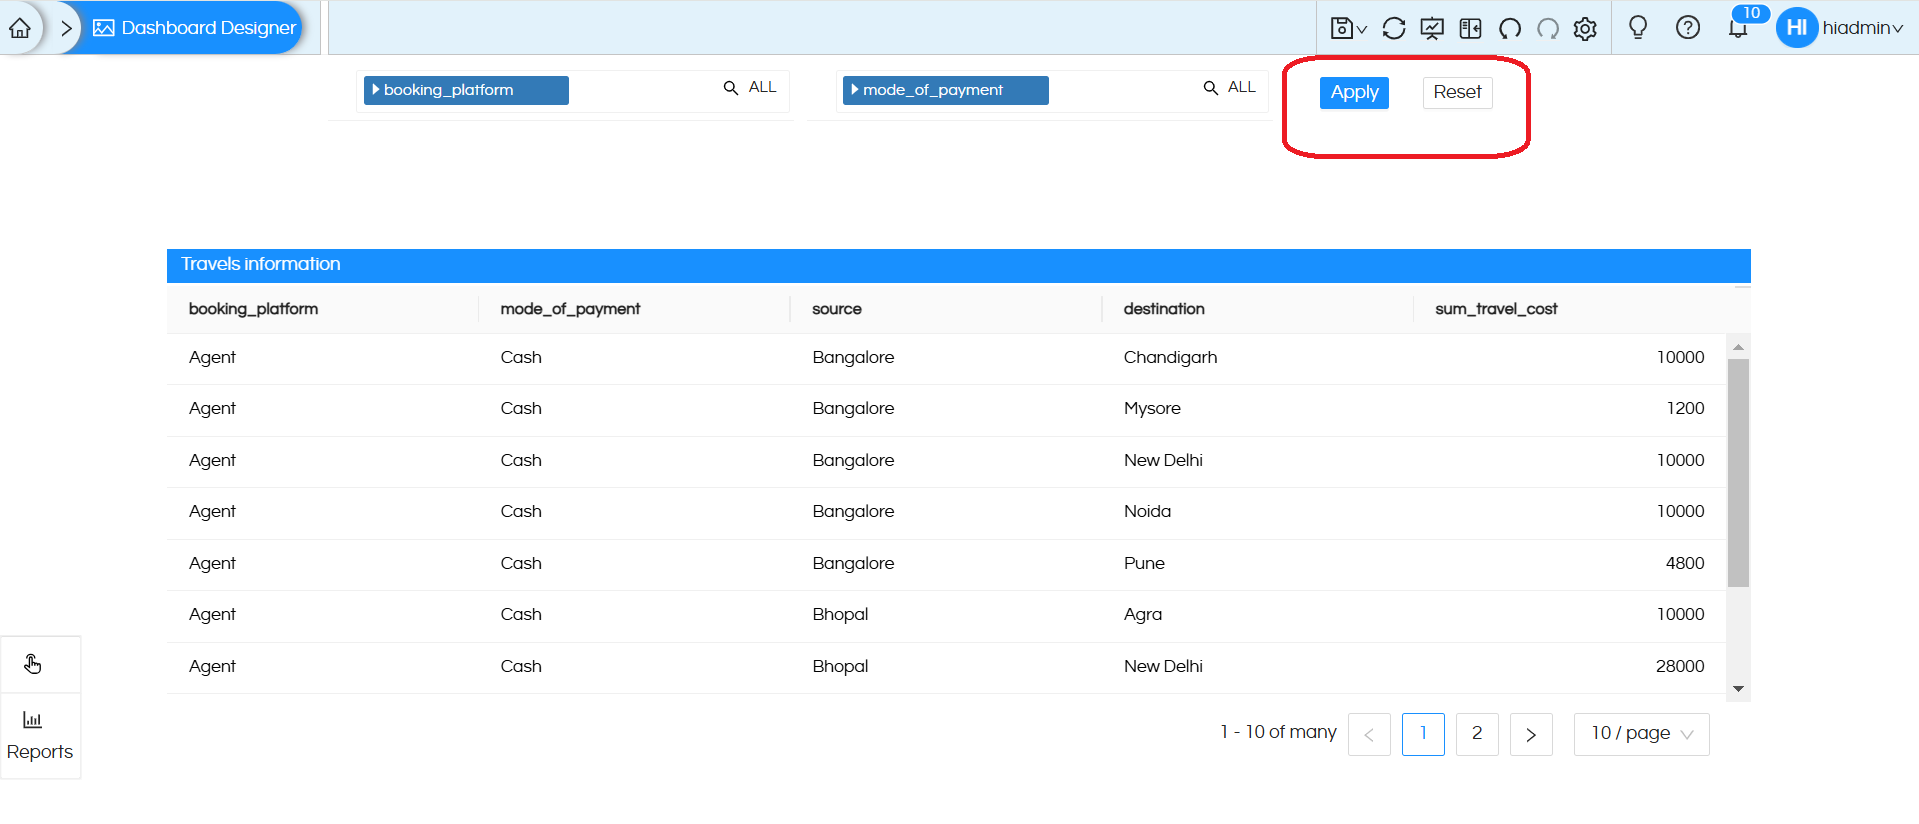Go to the home icon
This screenshot has height=824, width=1919.
point(20,28)
